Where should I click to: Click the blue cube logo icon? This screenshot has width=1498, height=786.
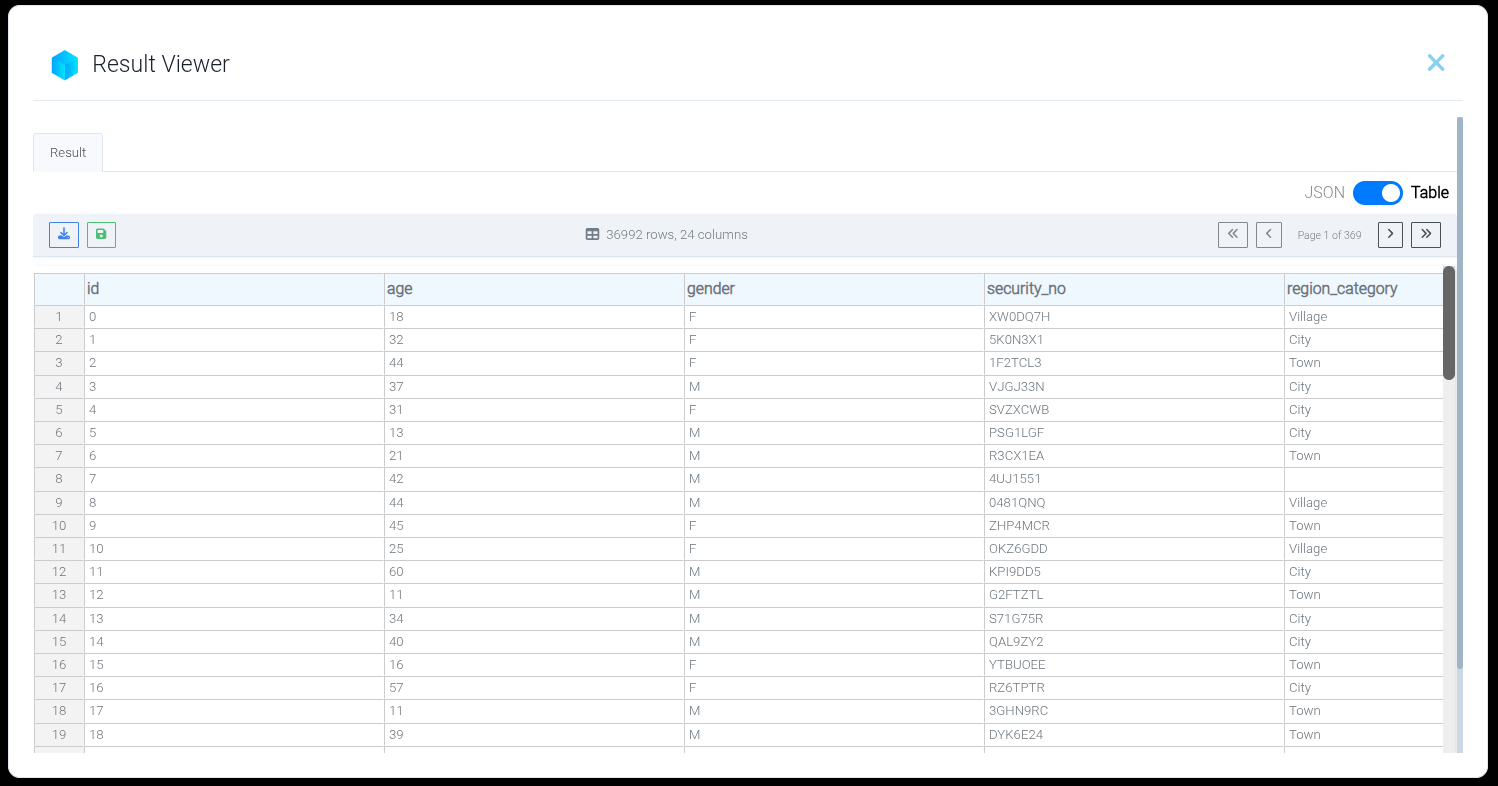(65, 65)
